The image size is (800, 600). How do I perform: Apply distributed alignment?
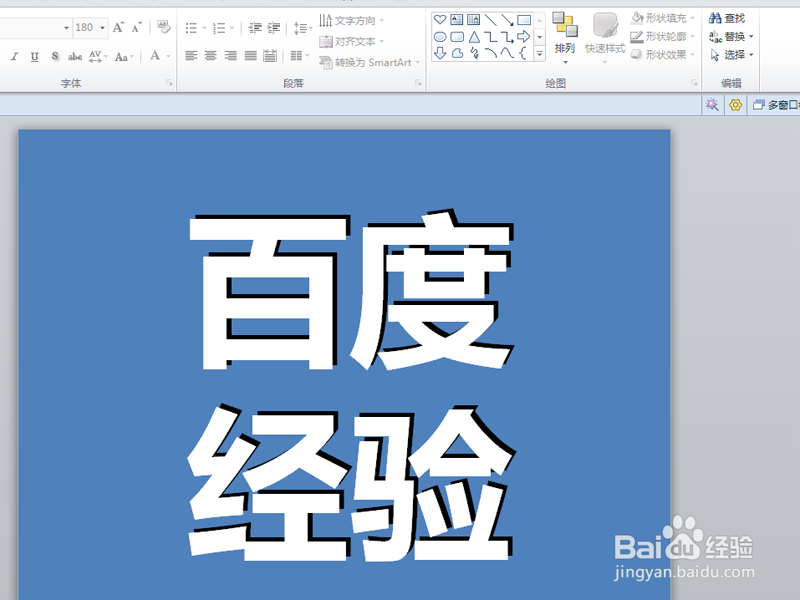click(x=270, y=56)
